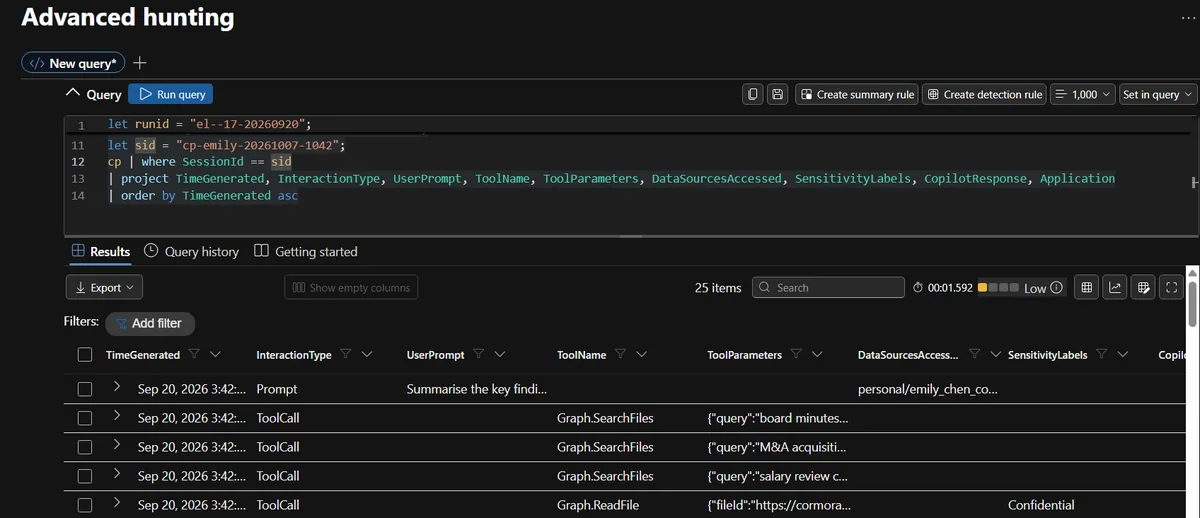
Task: Add a new query tab with plus
Action: tap(140, 62)
